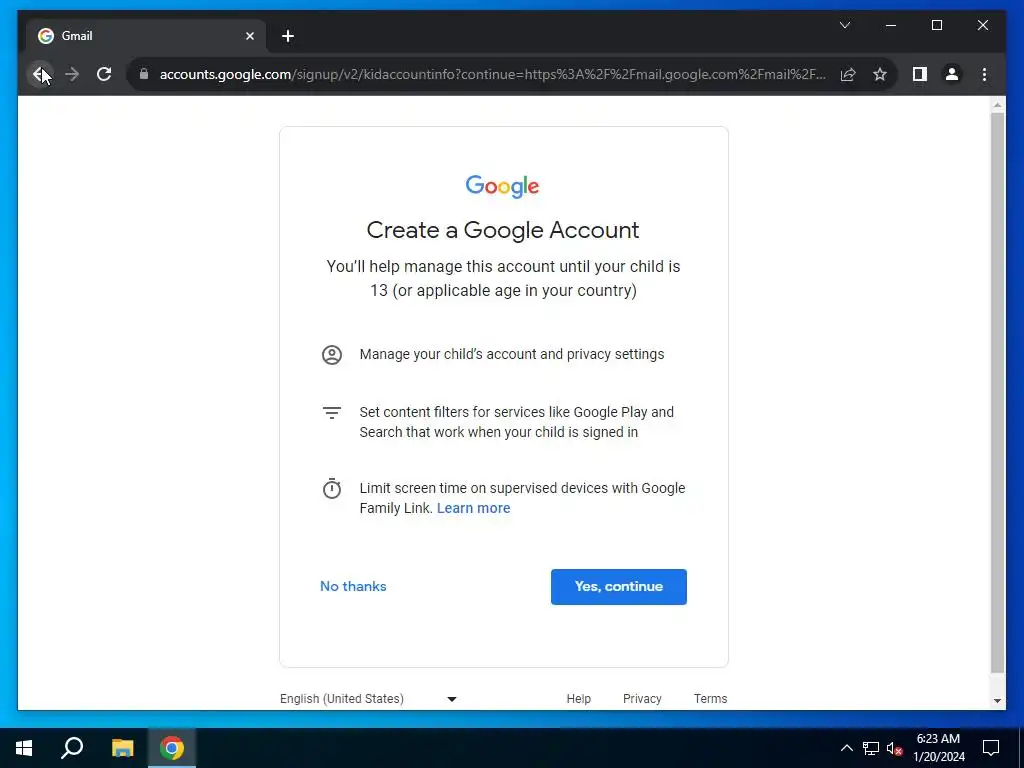Maximize the Chrome window

pos(936,25)
